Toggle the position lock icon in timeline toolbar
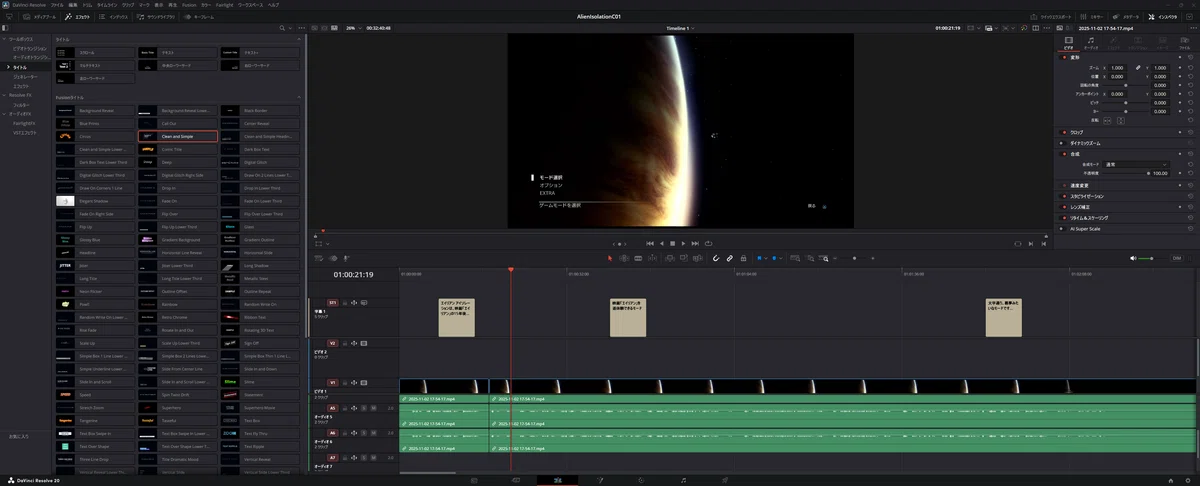Image resolution: width=1200 pixels, height=486 pixels. 743,258
